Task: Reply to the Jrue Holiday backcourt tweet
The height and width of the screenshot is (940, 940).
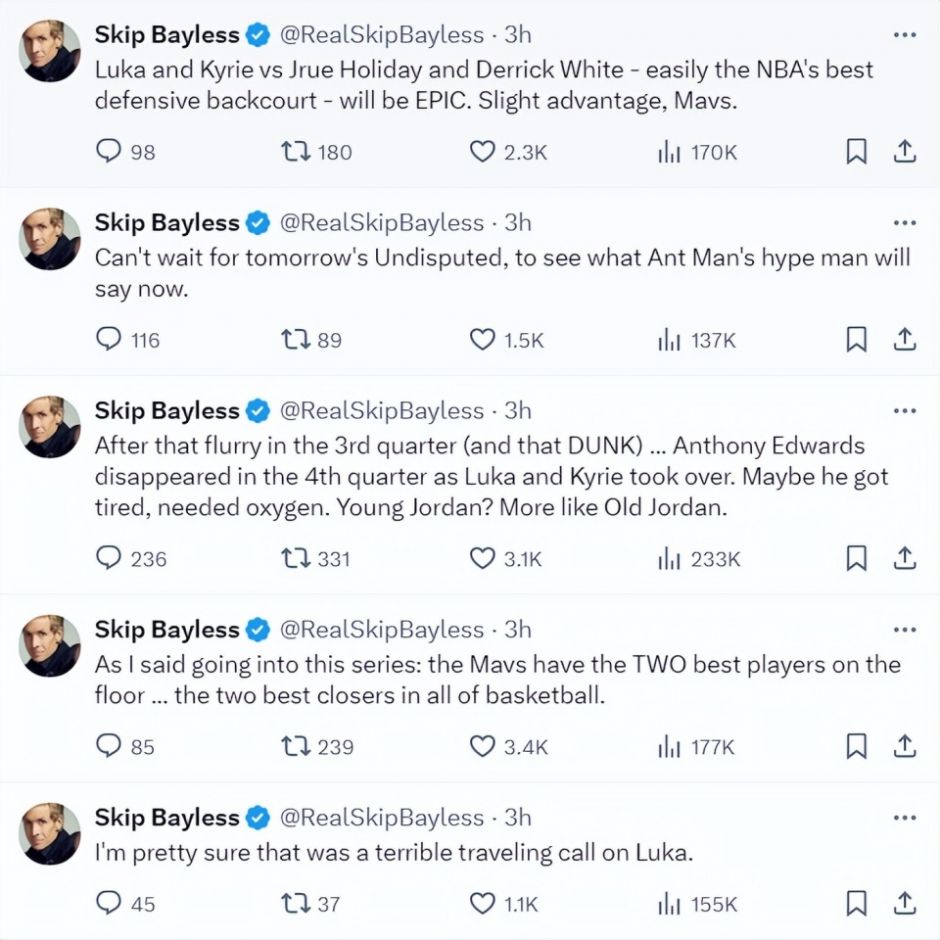Action: (108, 152)
